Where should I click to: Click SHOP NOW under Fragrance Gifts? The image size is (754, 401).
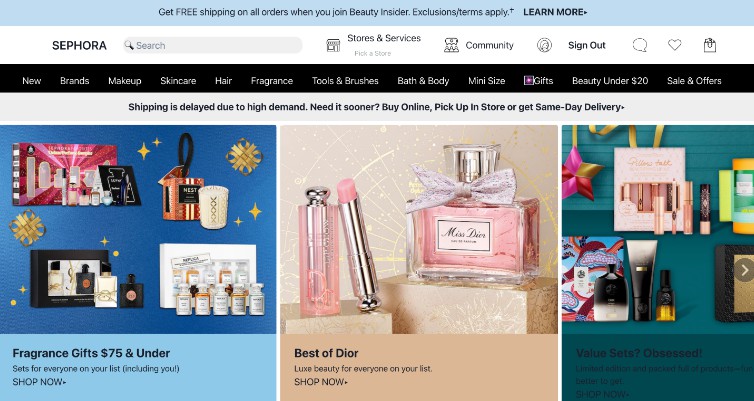[x=39, y=382]
